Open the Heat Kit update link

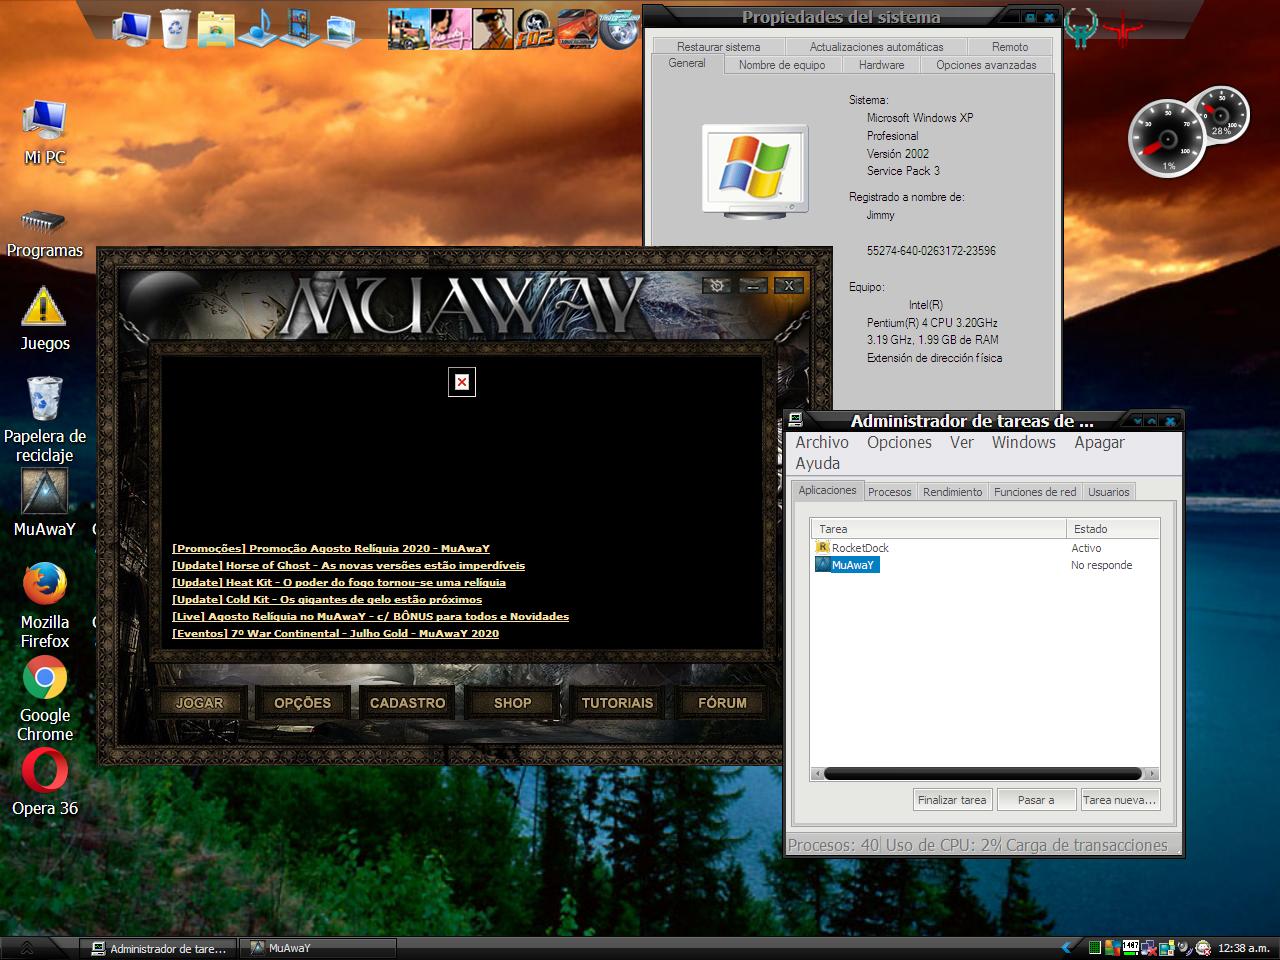click(339, 582)
